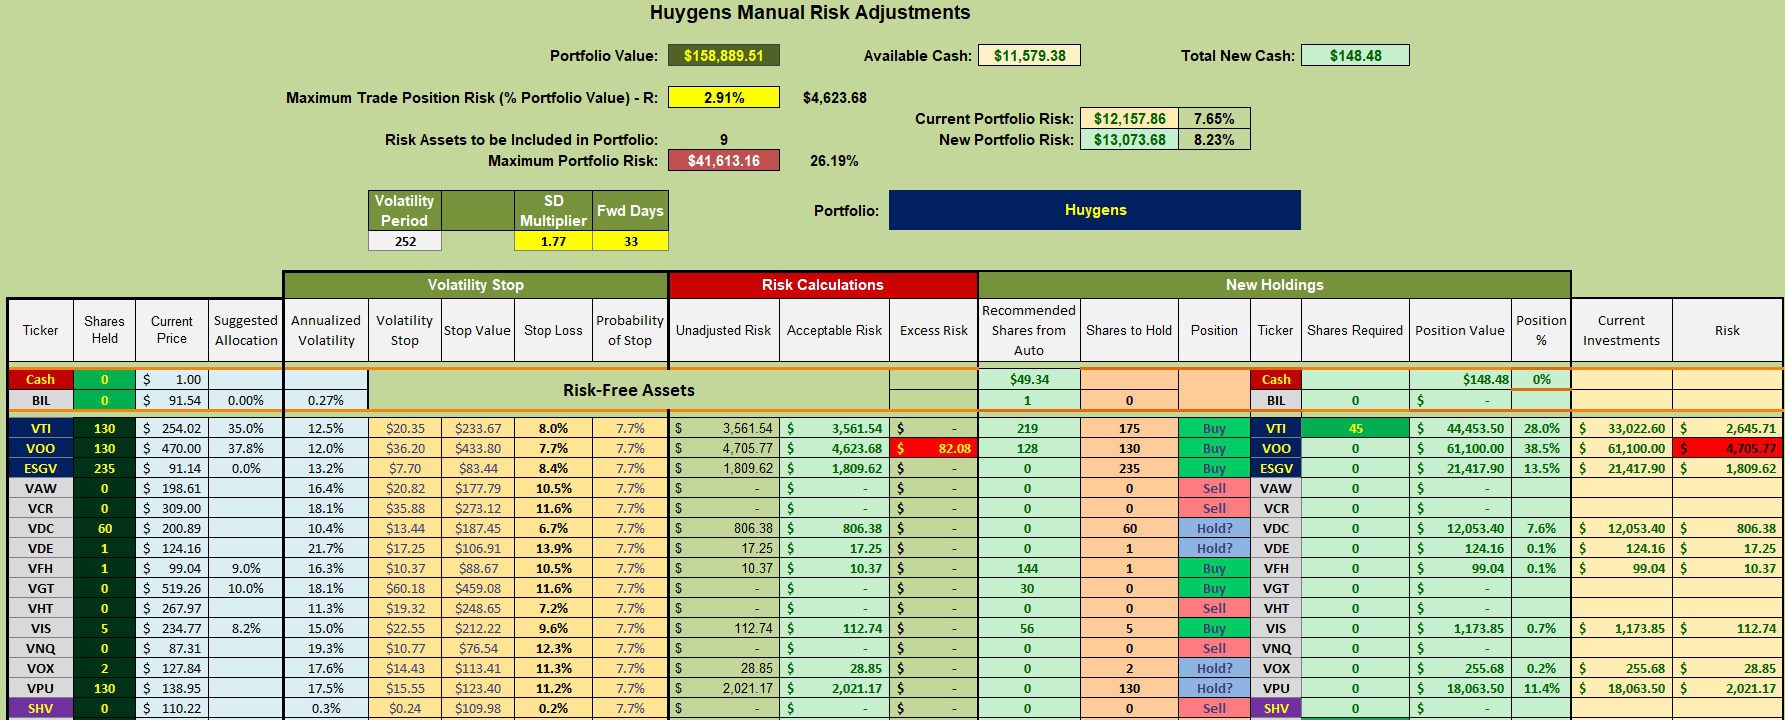Screen dimensions: 1785x720
Task: Click the Current Portfolio Risk amount $12,157.86
Action: (1129, 119)
